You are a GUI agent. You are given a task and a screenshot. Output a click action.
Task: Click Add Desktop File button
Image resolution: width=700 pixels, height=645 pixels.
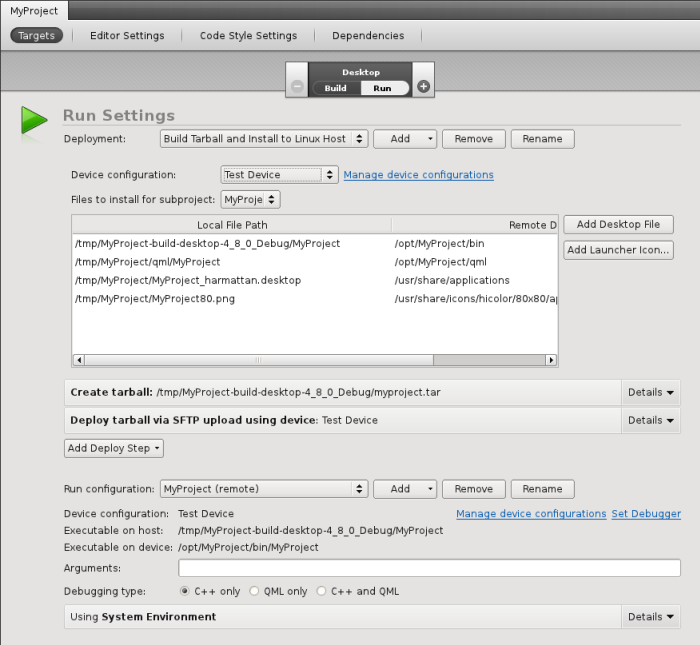pos(618,224)
